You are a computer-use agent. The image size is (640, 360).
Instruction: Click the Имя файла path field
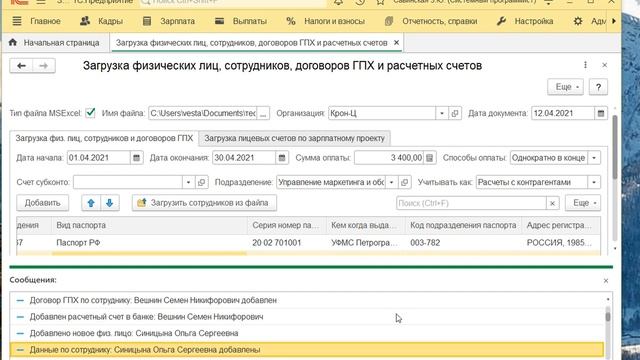(x=202, y=113)
